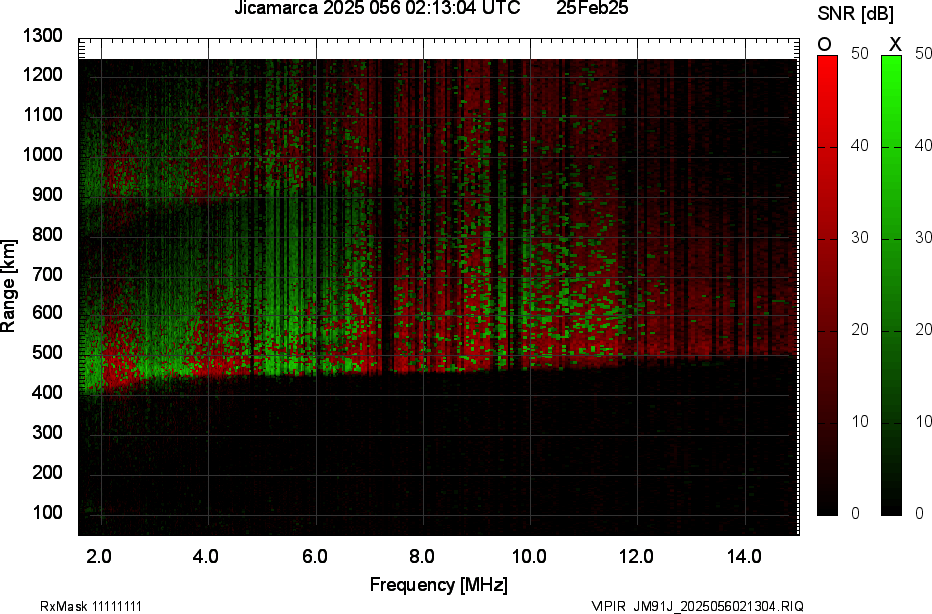Click the "Frequency [MHz]" axis label
This screenshot has width=932, height=614.
(x=439, y=585)
